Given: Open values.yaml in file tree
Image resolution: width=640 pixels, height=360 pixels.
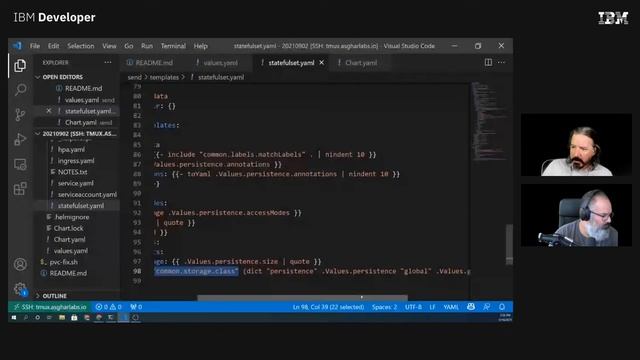Looking at the screenshot, I should point(71,251).
